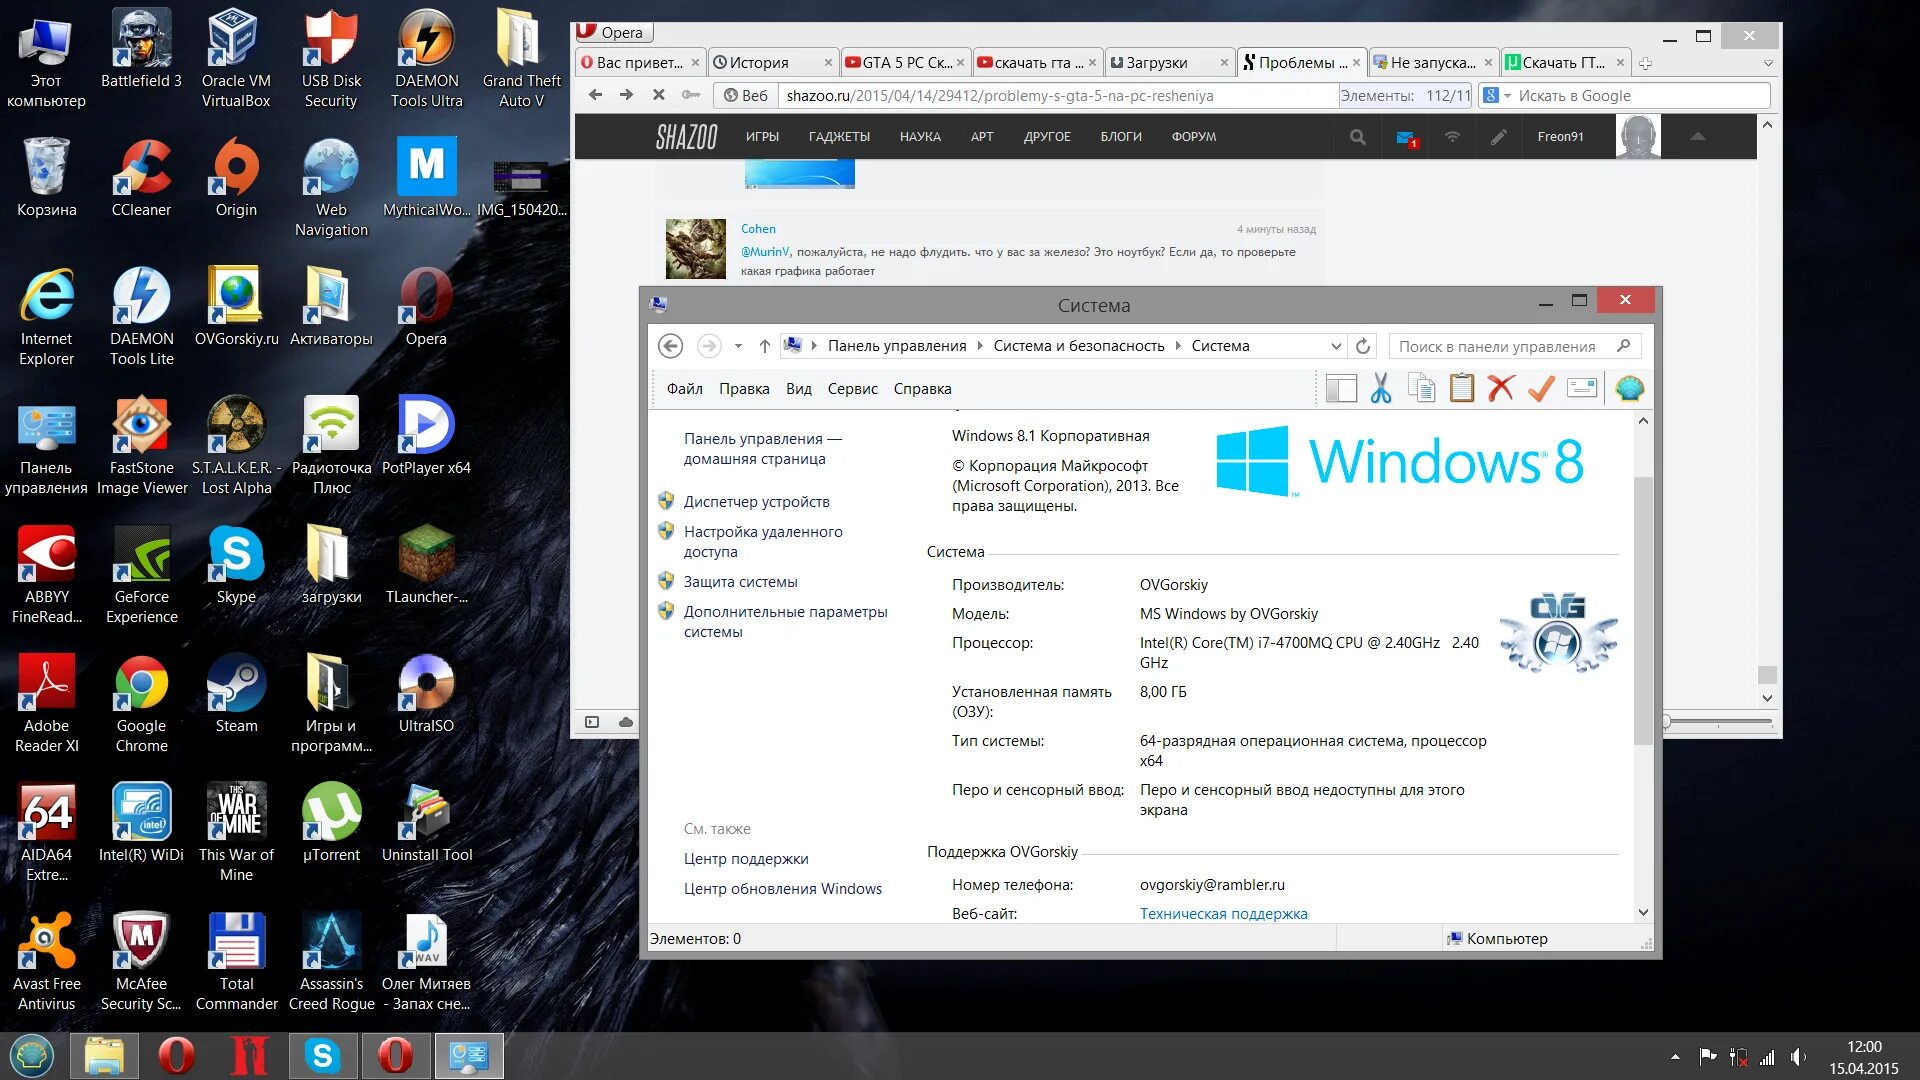Click the Copy pages toolbar icon
1920x1080 pixels.
tap(1421, 388)
